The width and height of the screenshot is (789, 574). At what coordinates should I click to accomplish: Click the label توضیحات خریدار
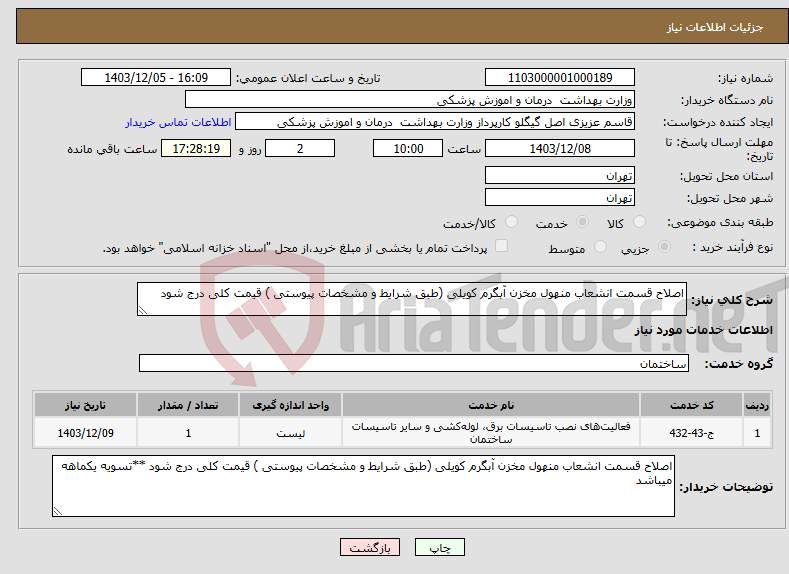coord(726,487)
